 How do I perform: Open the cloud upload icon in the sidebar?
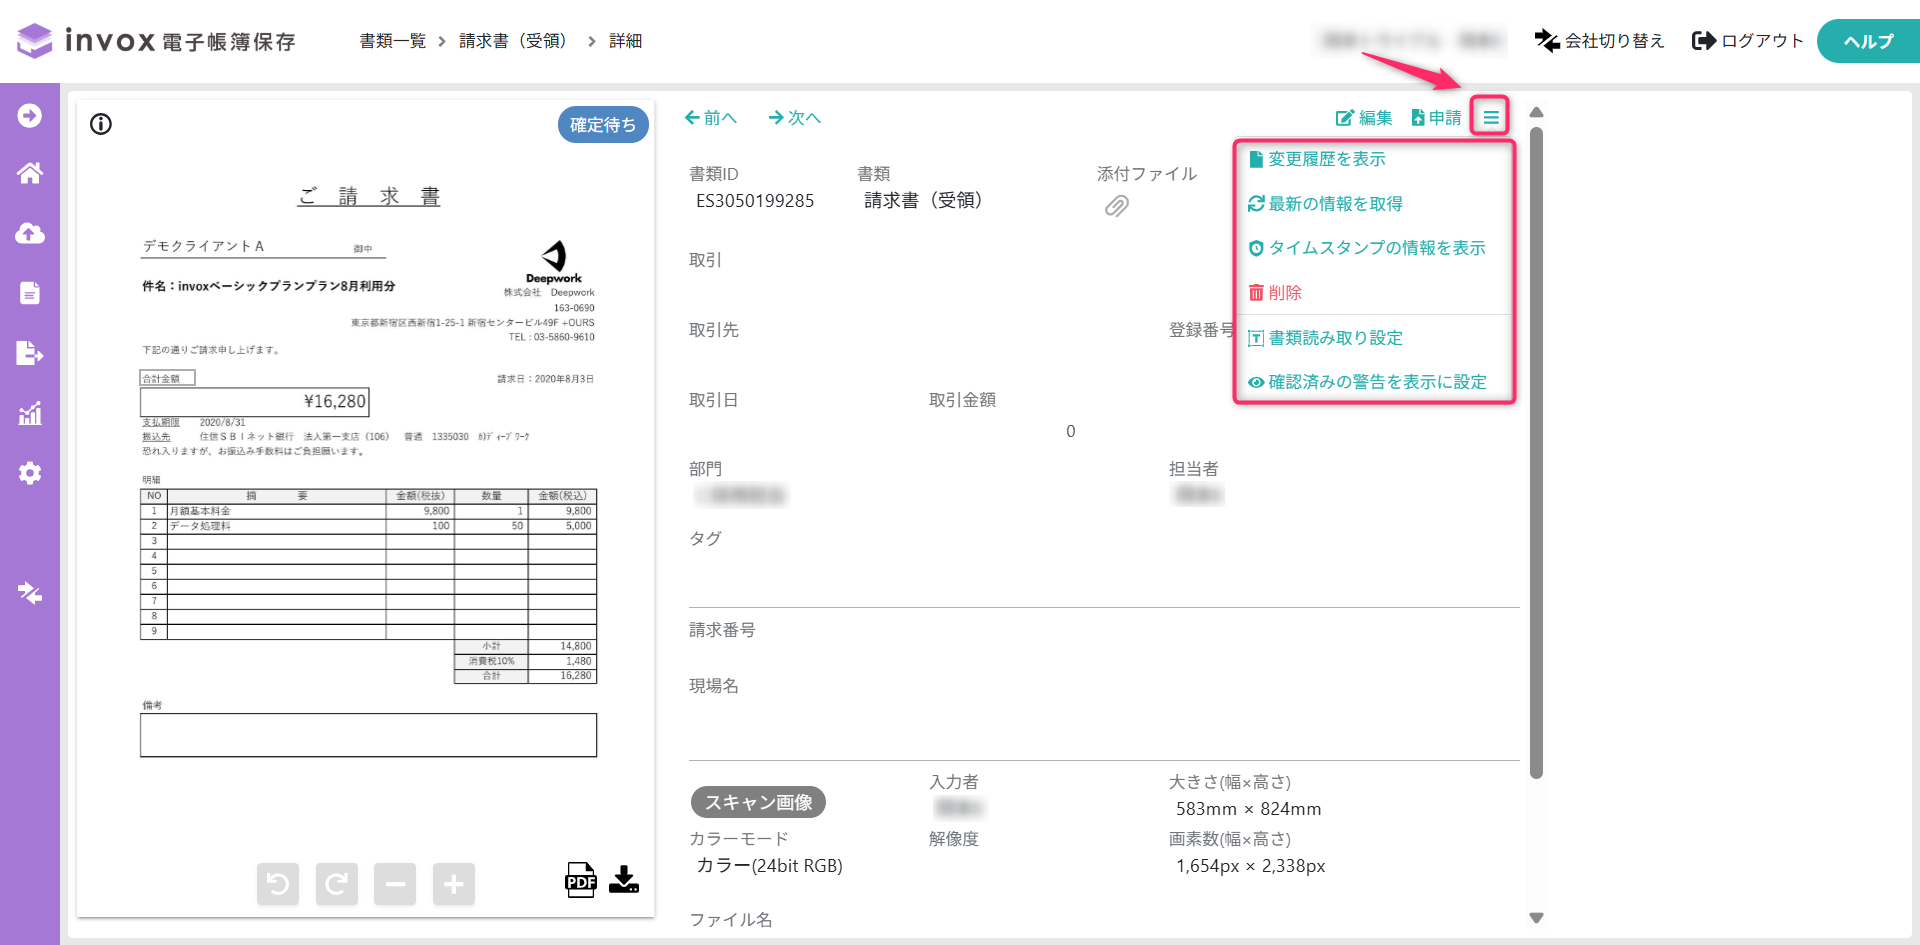[30, 234]
